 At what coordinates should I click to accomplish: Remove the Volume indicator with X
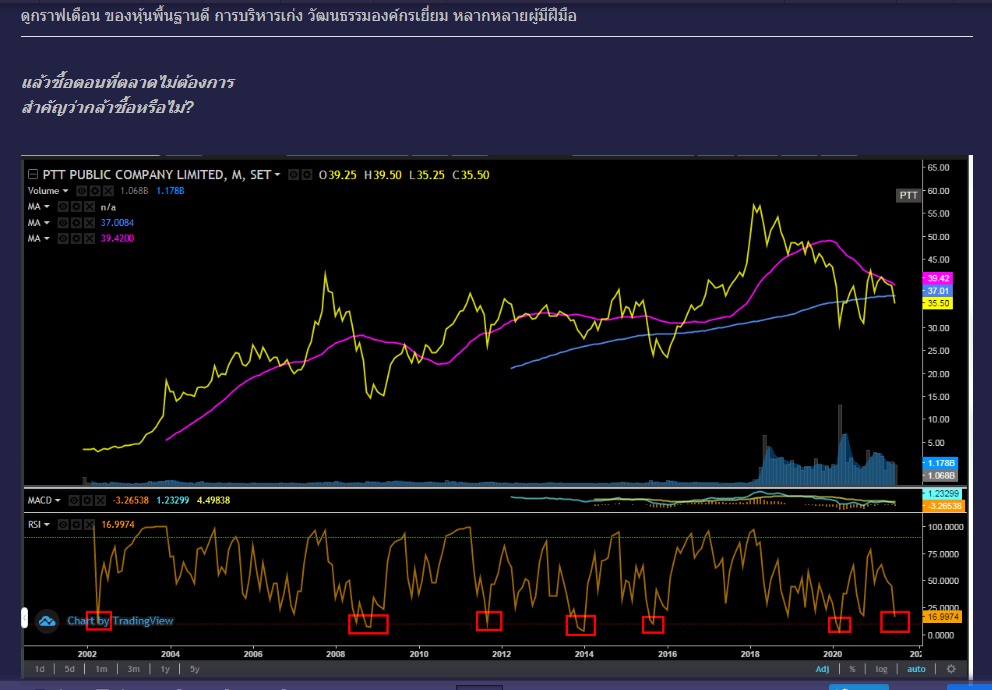click(x=108, y=190)
